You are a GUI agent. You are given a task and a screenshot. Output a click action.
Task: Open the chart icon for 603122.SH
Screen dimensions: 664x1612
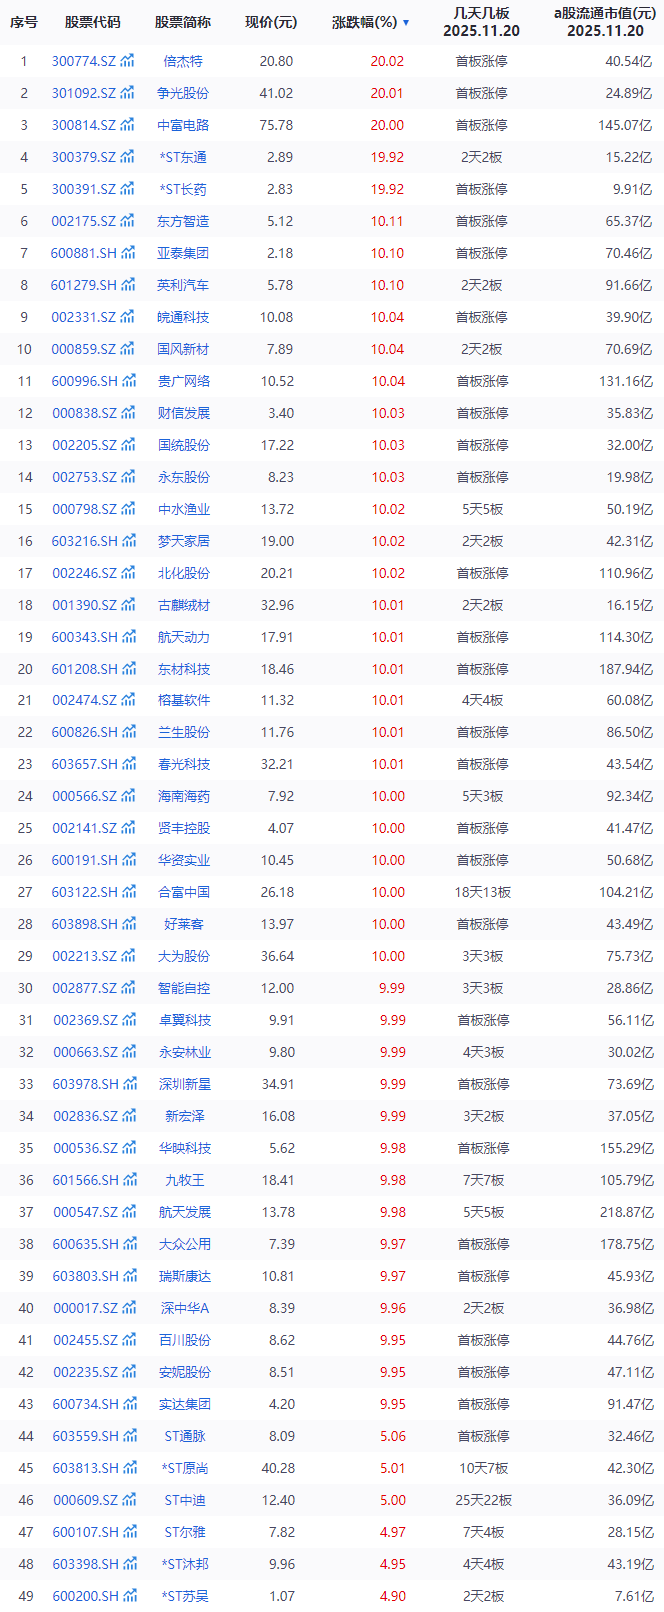(128, 892)
